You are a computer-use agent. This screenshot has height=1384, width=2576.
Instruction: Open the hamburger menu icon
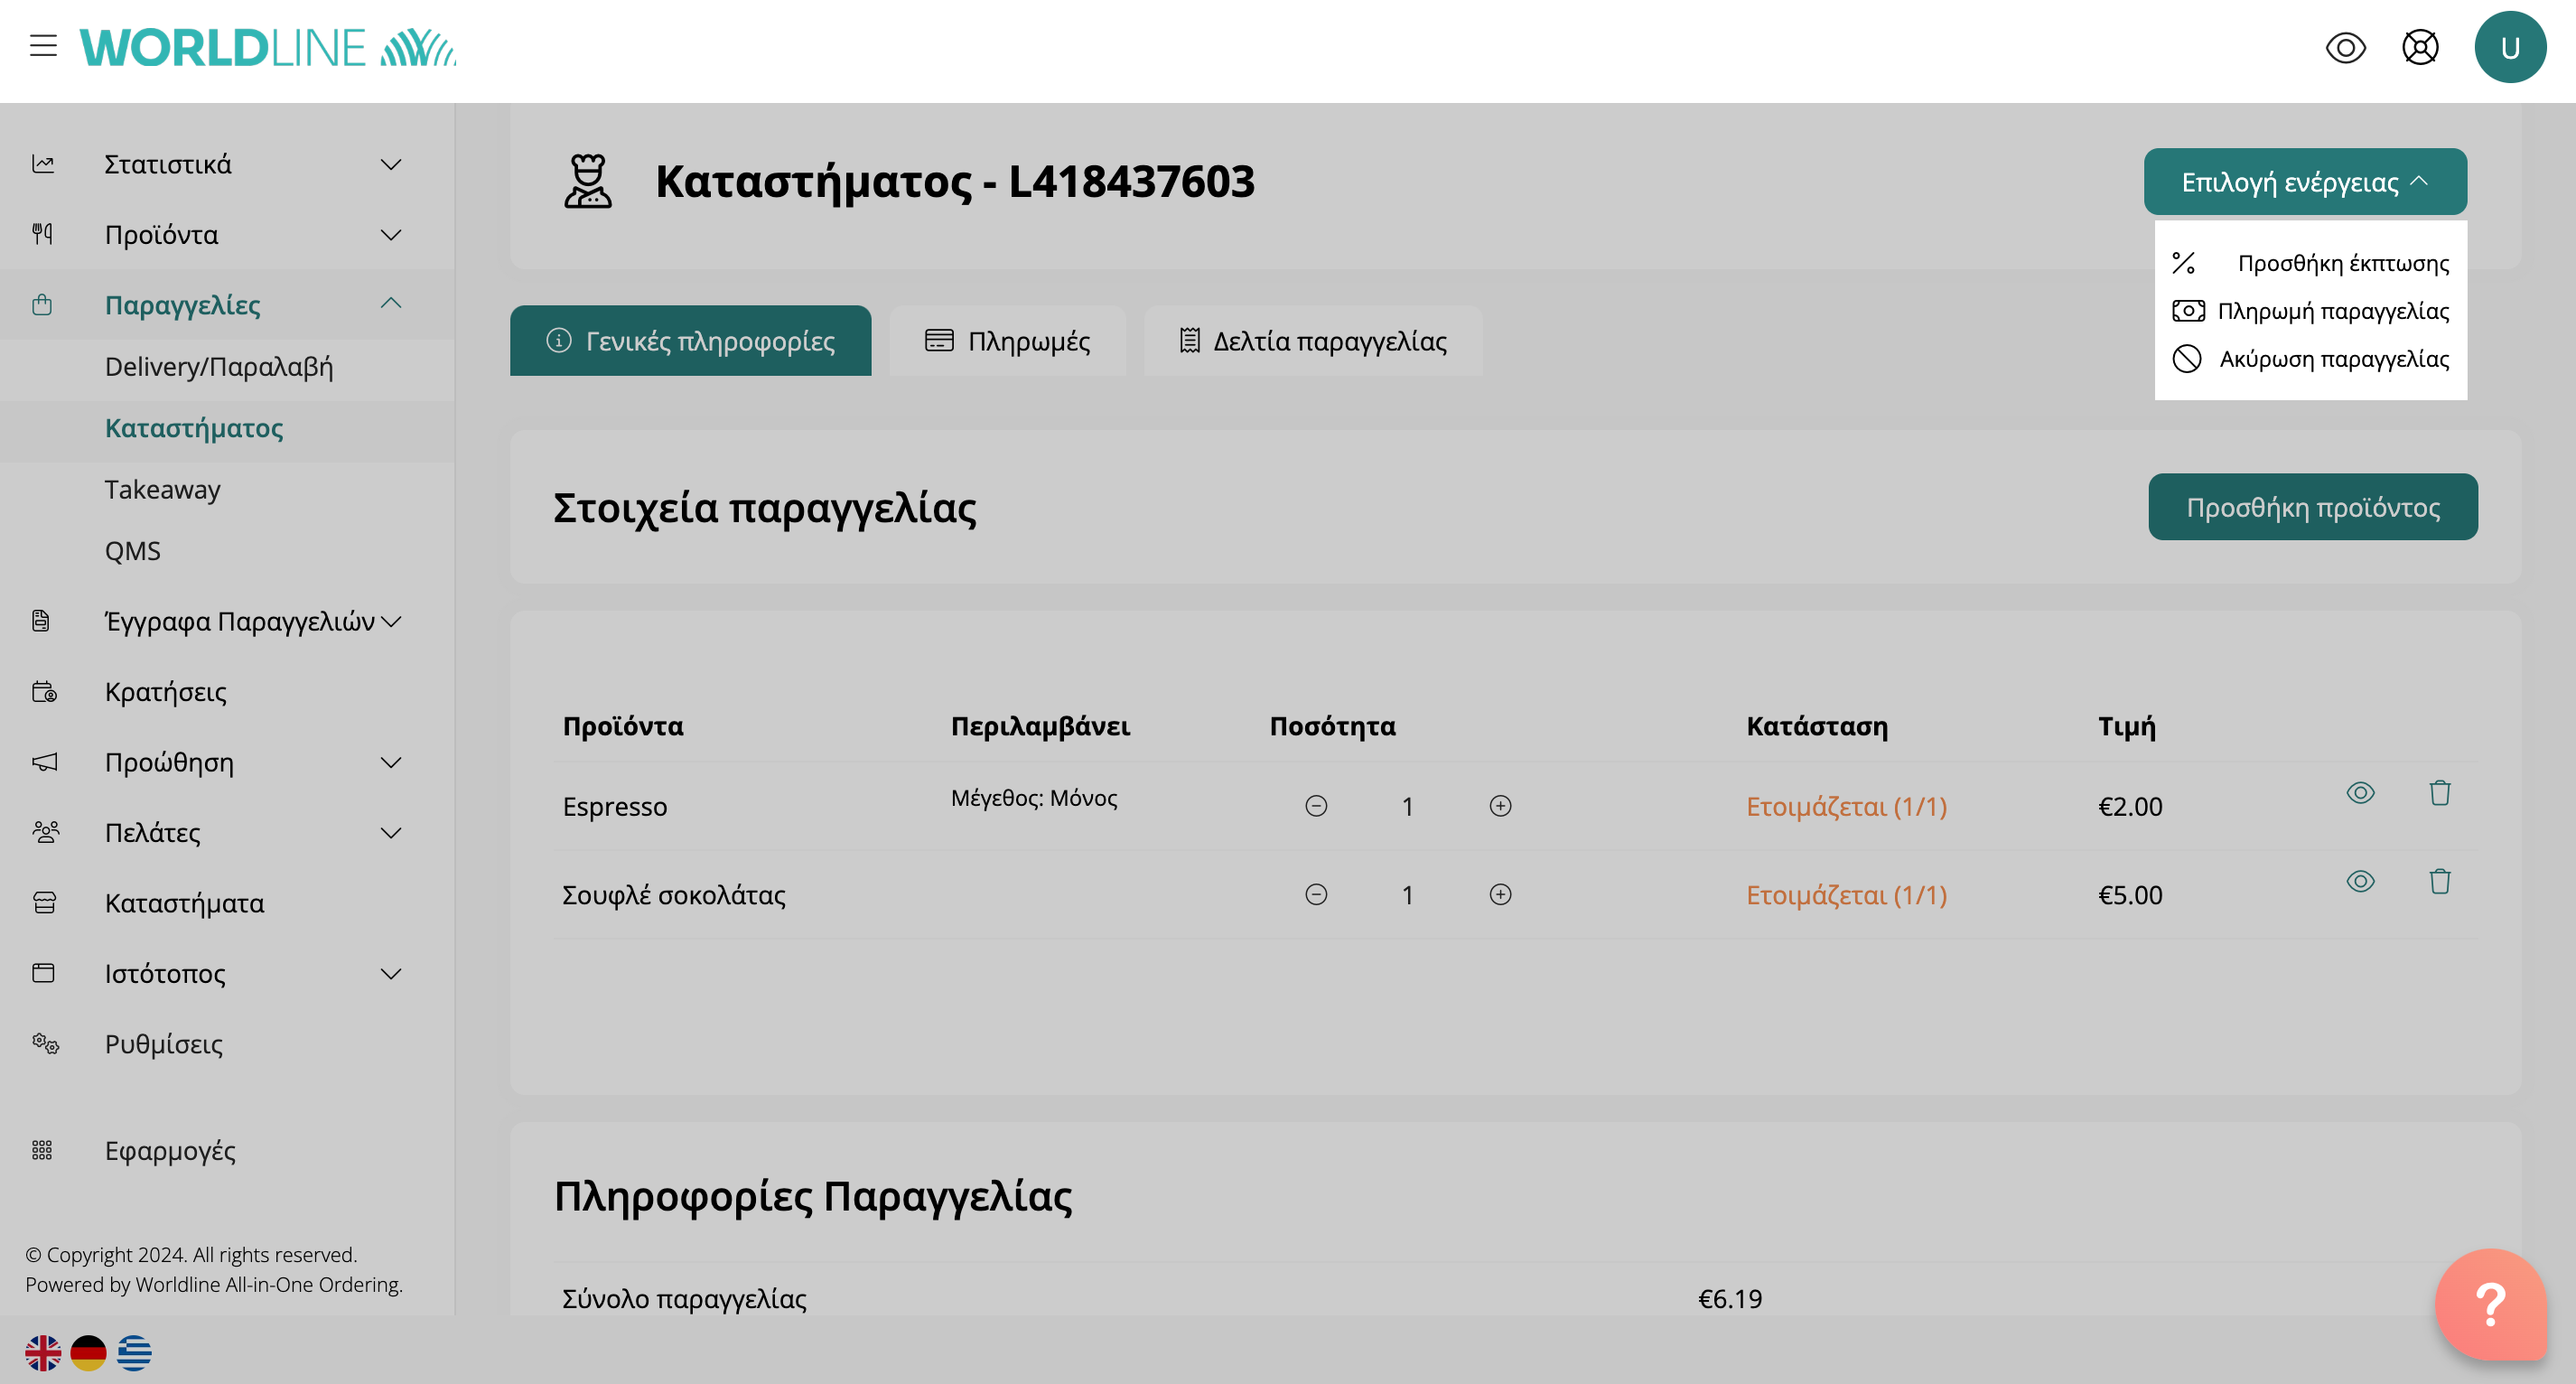43,46
